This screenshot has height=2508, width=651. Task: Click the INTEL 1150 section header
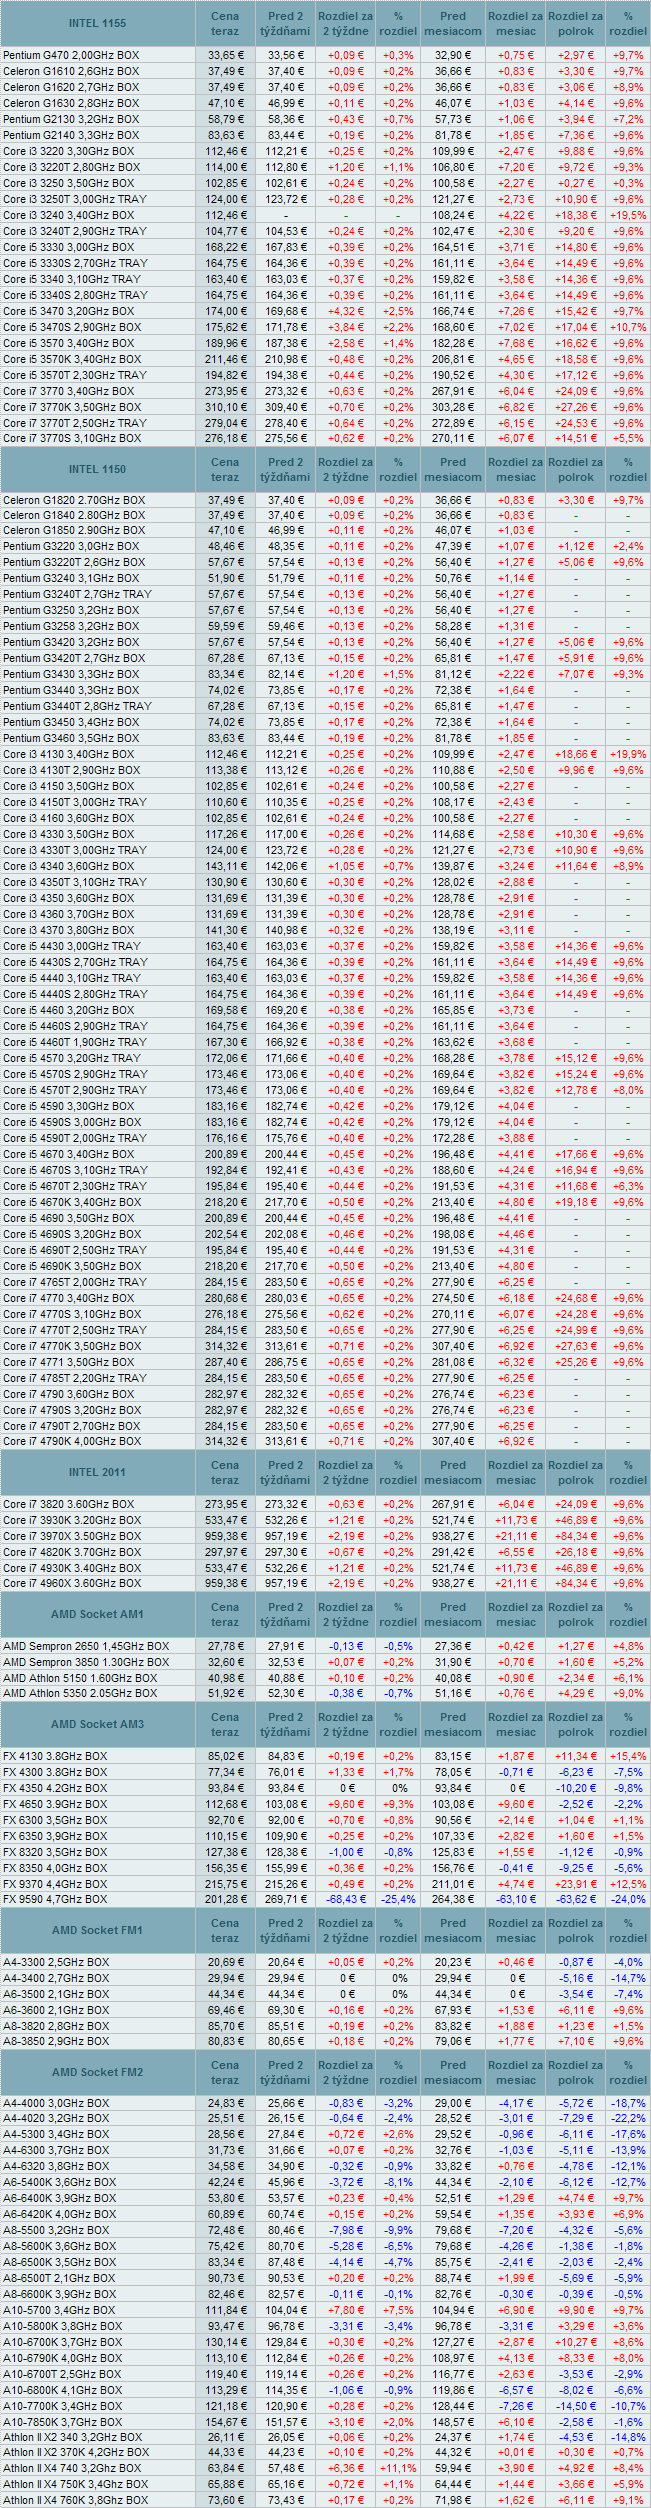click(x=97, y=469)
